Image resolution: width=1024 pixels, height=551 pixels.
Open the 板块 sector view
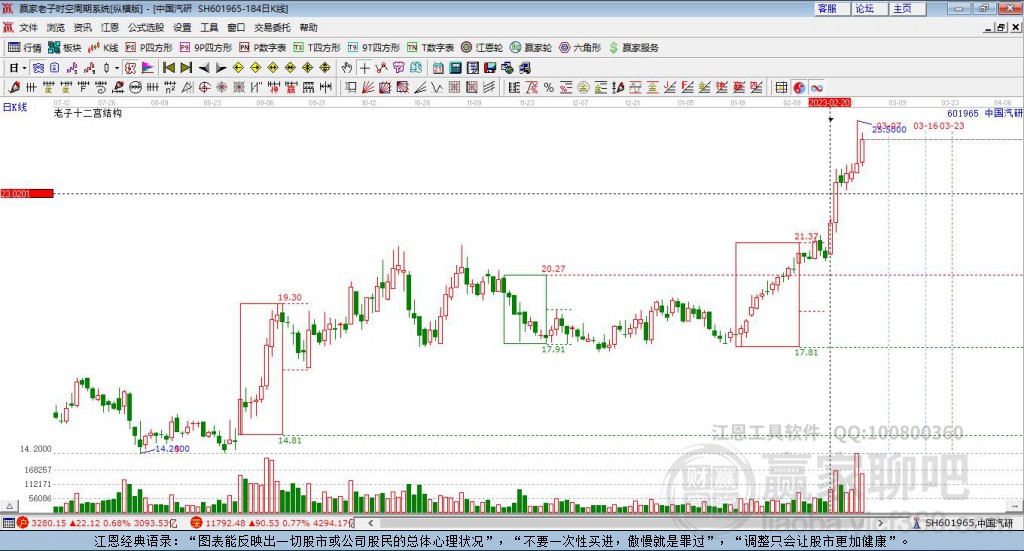pos(65,48)
